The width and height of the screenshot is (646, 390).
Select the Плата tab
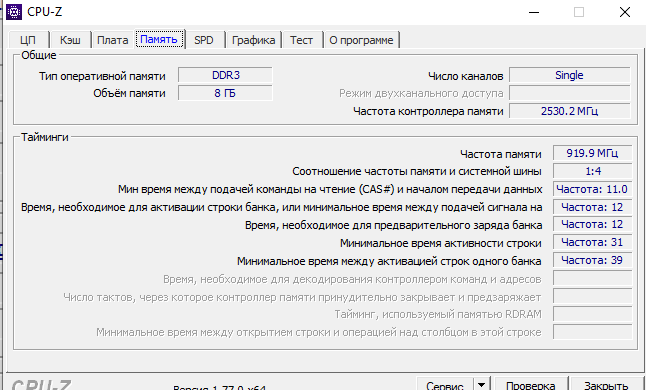point(112,40)
